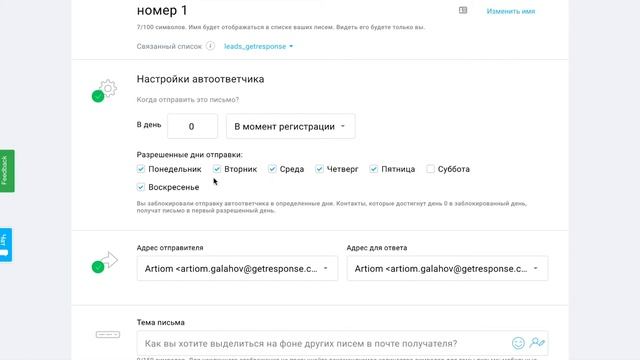
Task: Toggle the Воскресенье checkbox
Action: [141, 187]
